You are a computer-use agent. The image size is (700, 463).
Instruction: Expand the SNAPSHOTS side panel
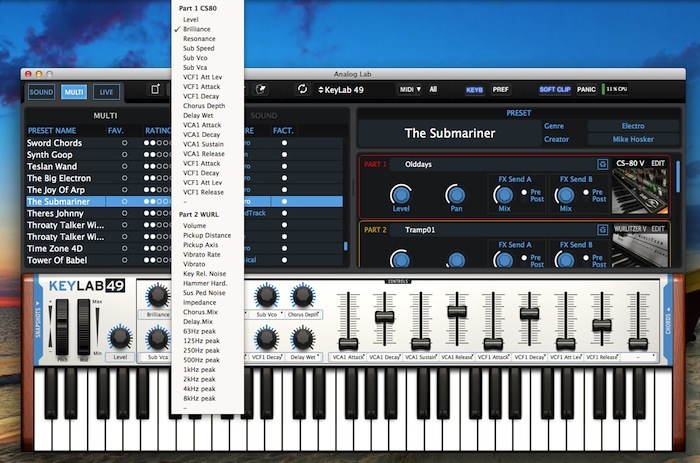point(38,319)
